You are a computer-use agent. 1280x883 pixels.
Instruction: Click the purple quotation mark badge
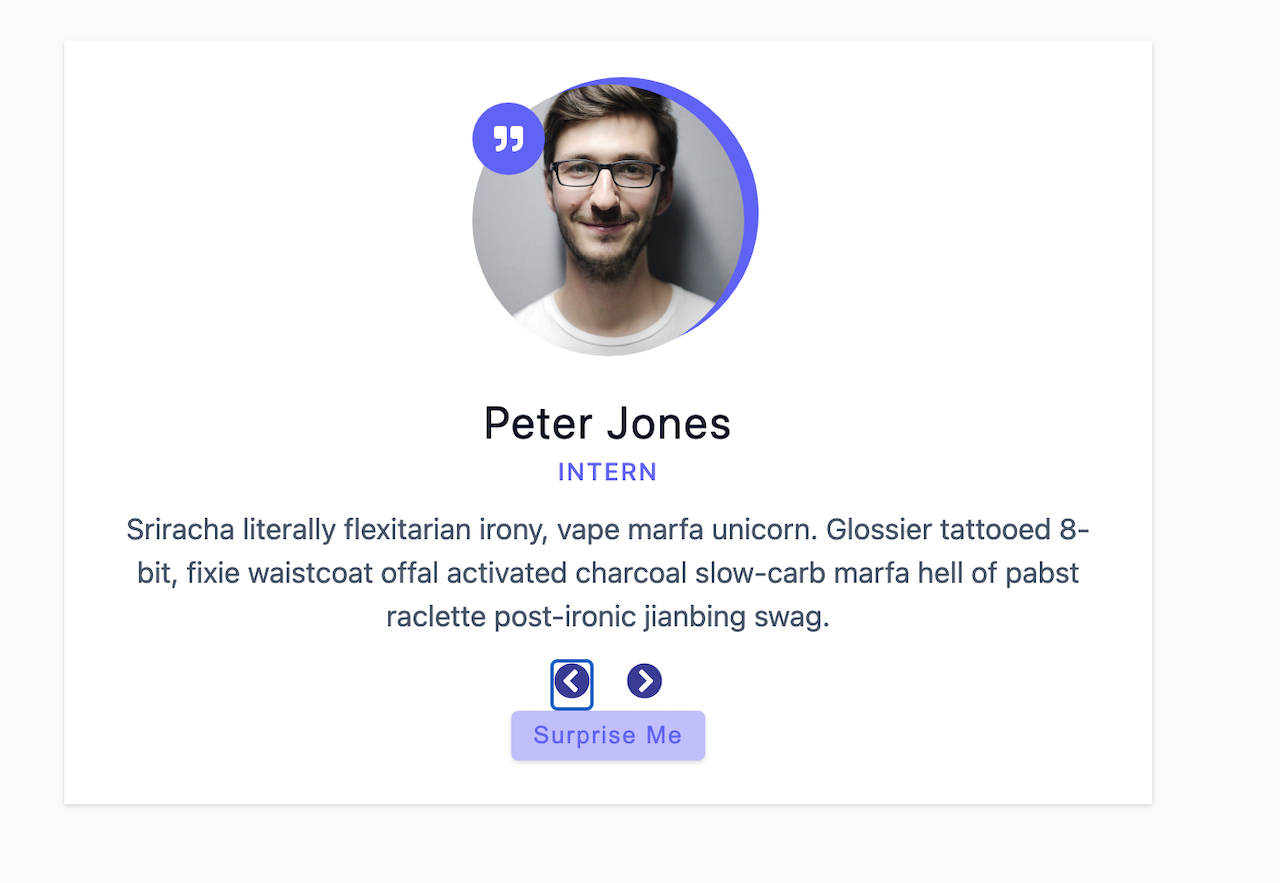click(508, 139)
